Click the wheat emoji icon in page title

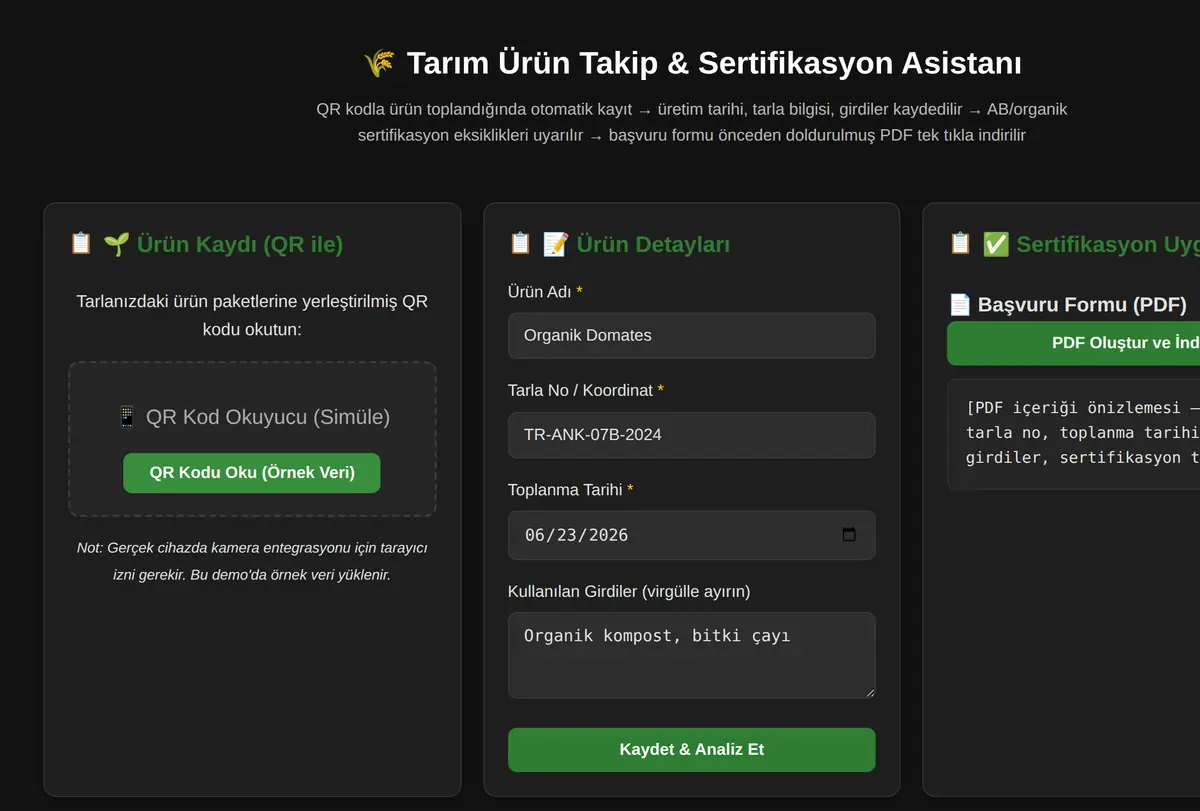click(379, 64)
